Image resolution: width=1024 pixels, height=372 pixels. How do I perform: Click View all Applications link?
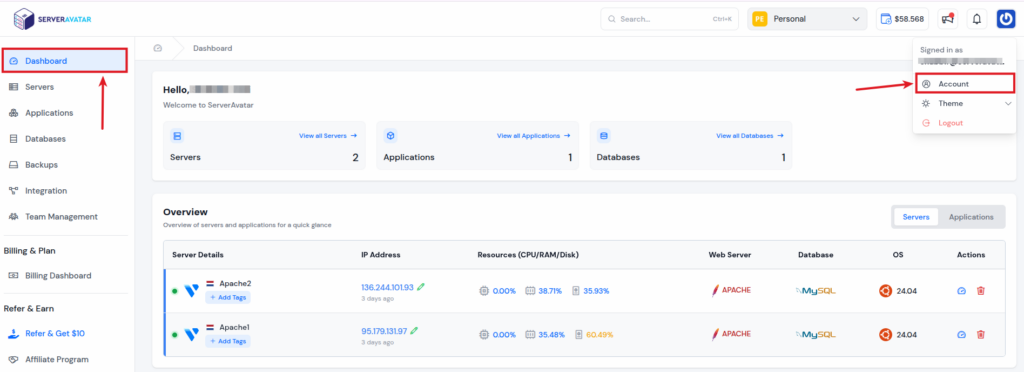click(534, 136)
